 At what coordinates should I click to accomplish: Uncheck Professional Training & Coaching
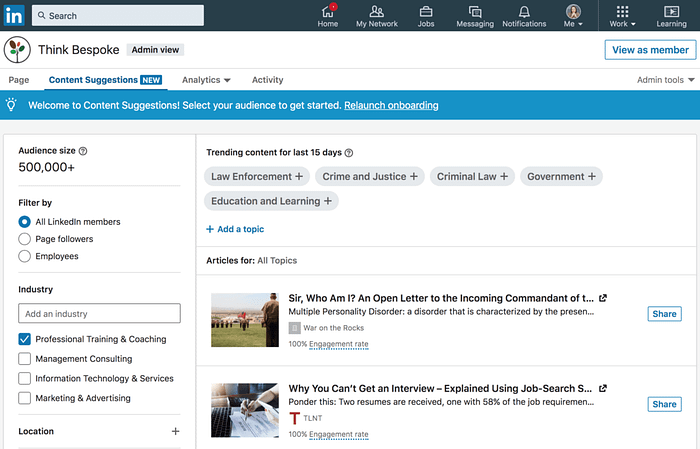tap(25, 339)
